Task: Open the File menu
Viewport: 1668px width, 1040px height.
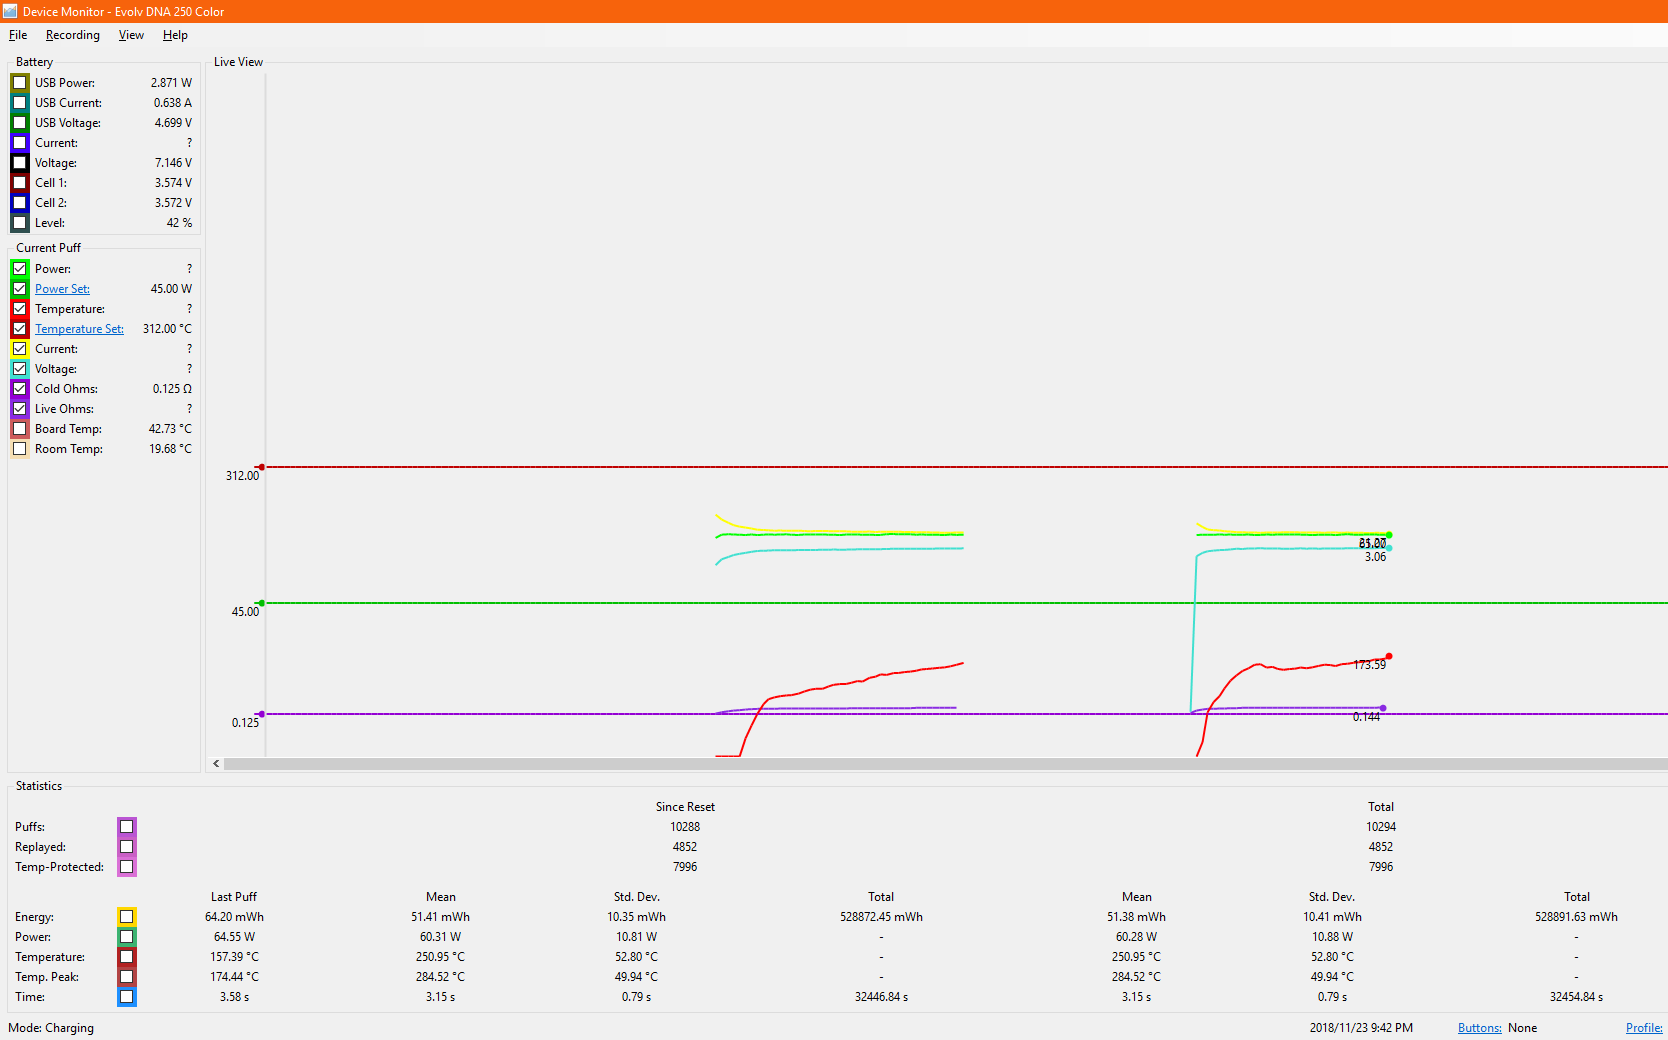Action: point(18,35)
